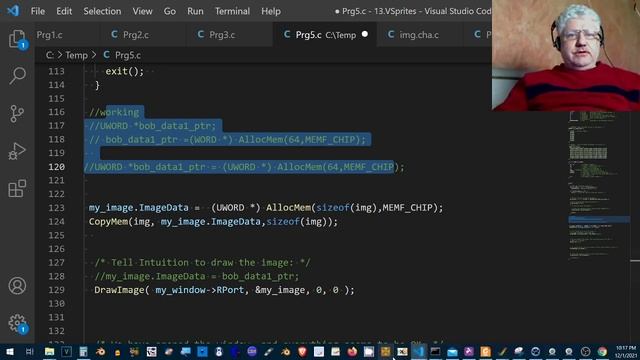The image size is (640, 360).
Task: Click '&my_image' argument on line 129
Action: (280, 290)
